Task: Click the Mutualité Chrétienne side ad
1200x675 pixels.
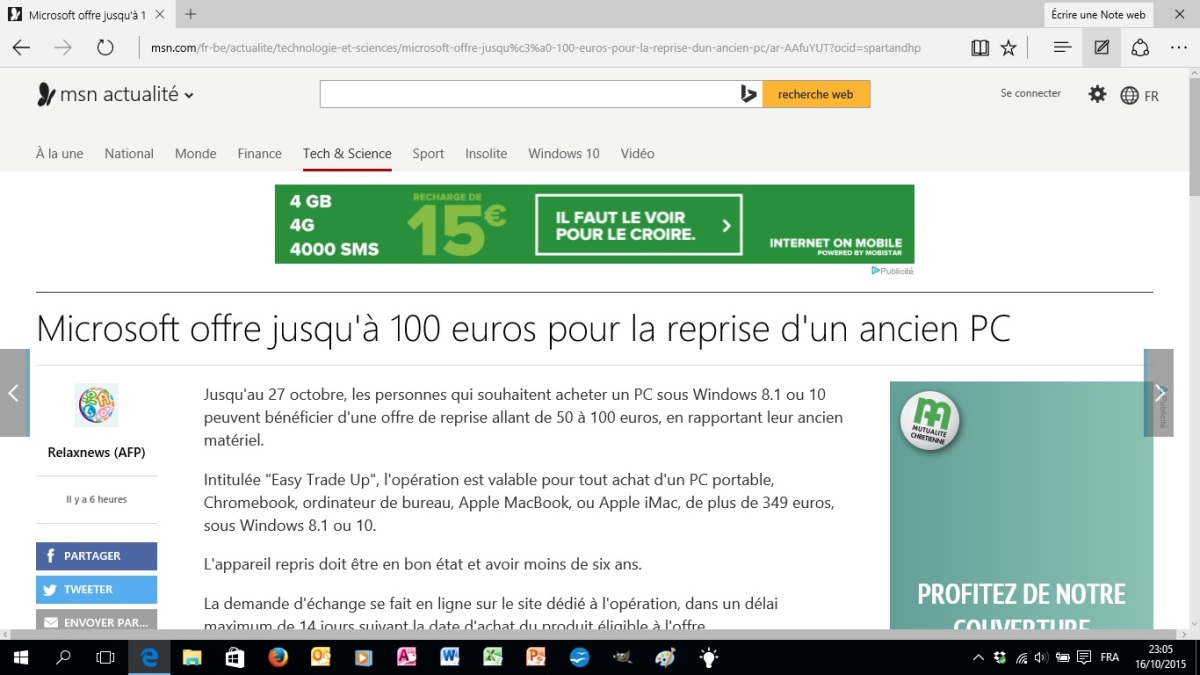Action: pyautogui.click(x=1021, y=506)
